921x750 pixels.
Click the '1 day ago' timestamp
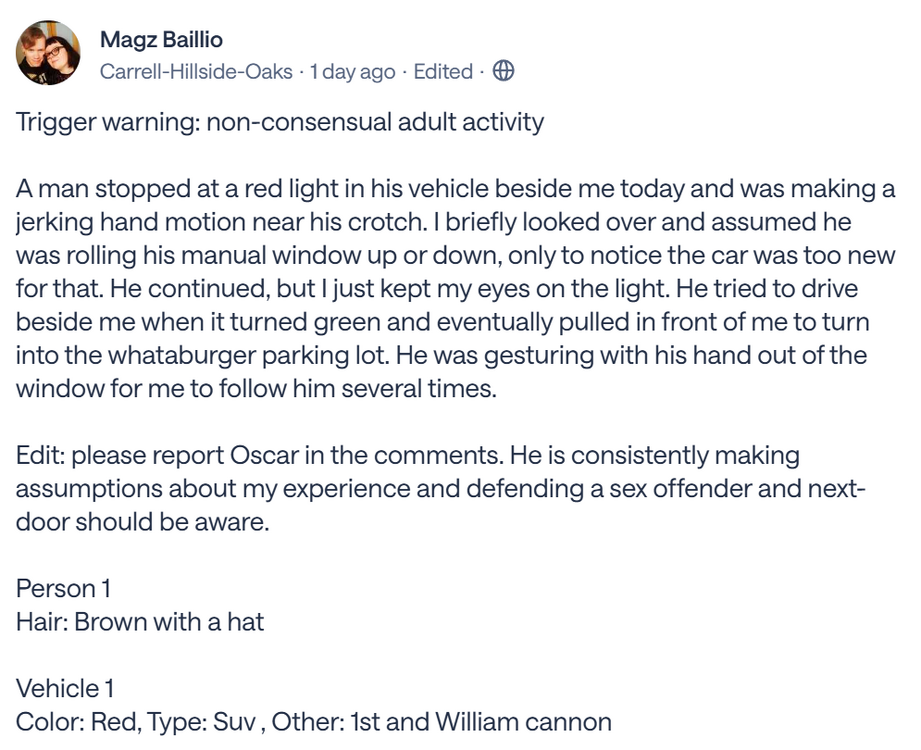tap(352, 72)
